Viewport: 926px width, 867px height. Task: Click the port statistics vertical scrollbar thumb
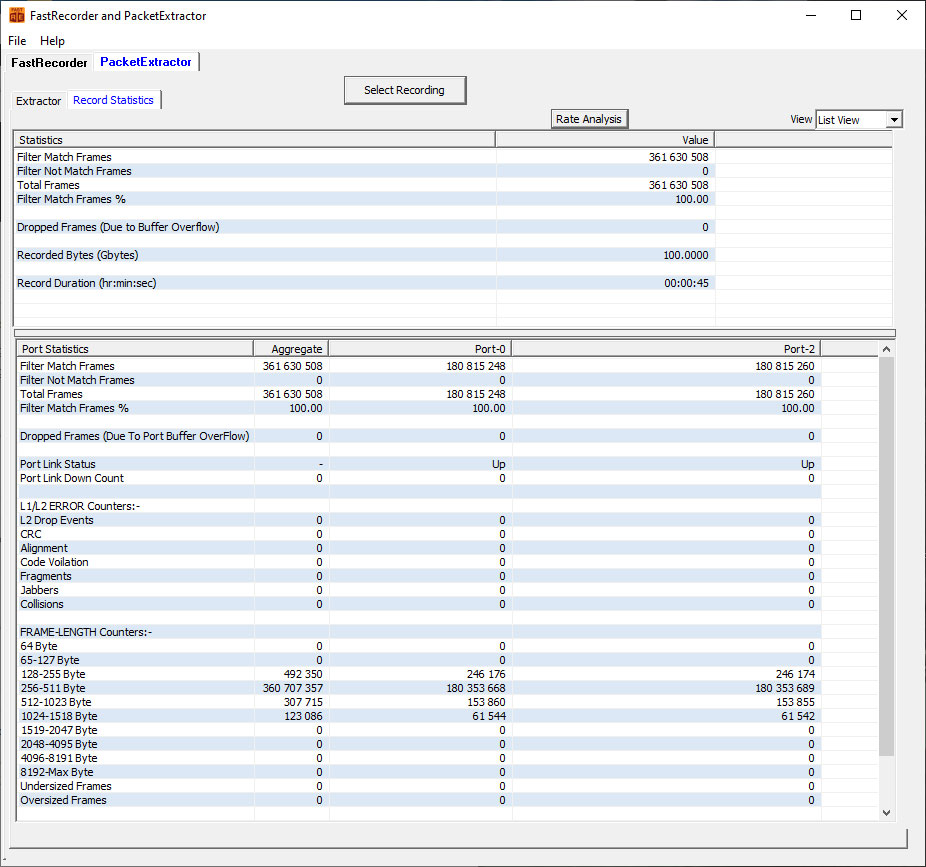886,556
